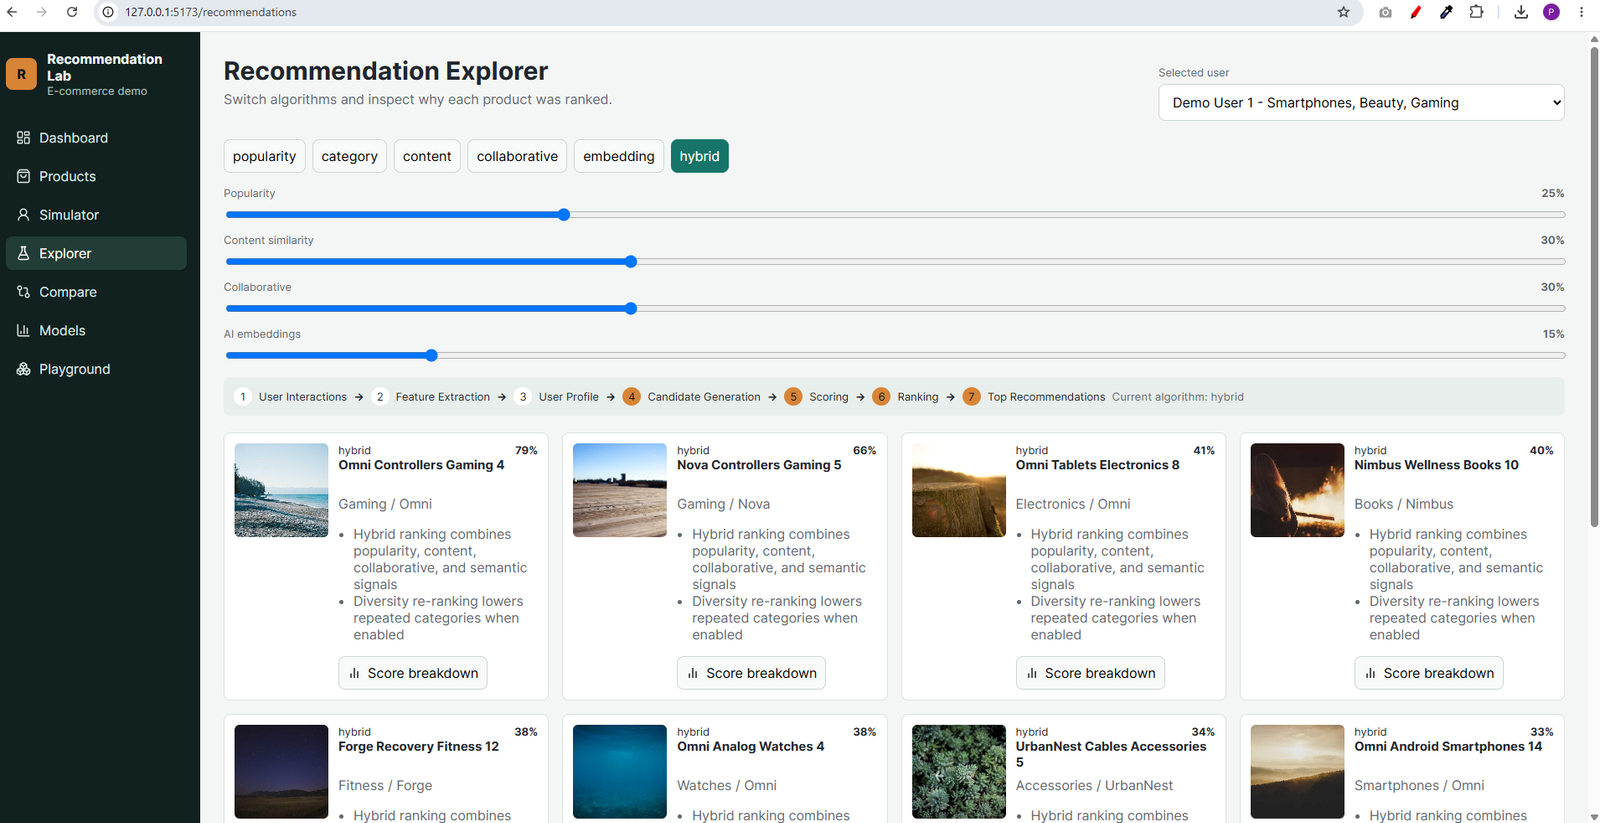Navigate to Models in the sidebar
This screenshot has width=1600, height=823.
tap(96, 330)
